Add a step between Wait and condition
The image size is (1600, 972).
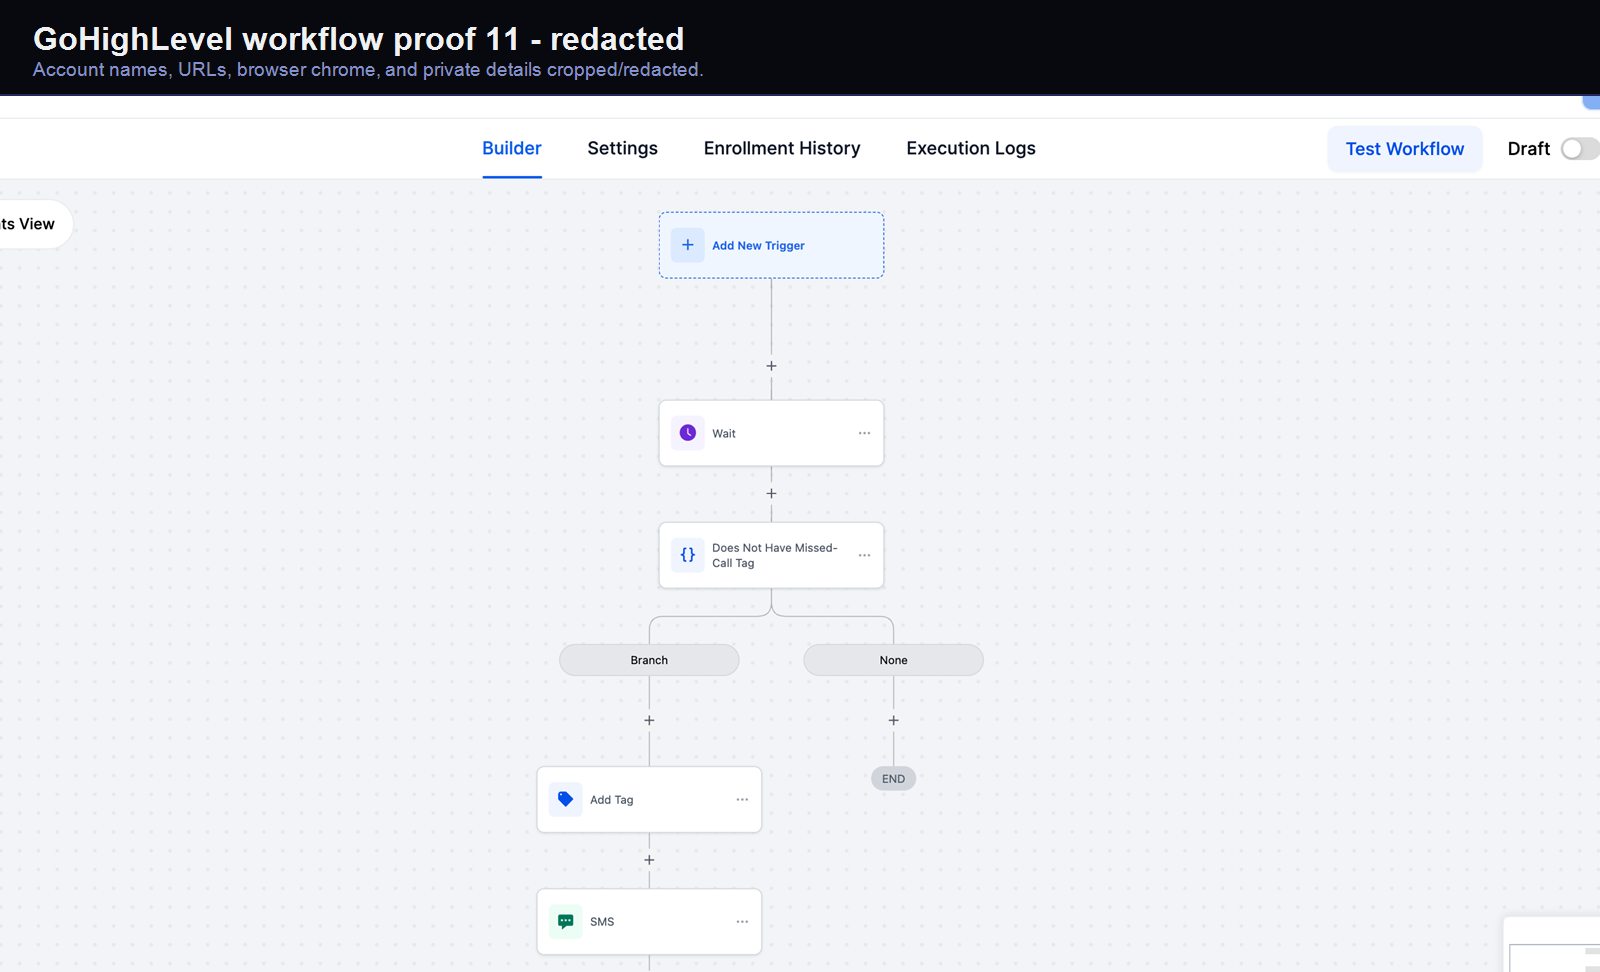[x=771, y=493]
